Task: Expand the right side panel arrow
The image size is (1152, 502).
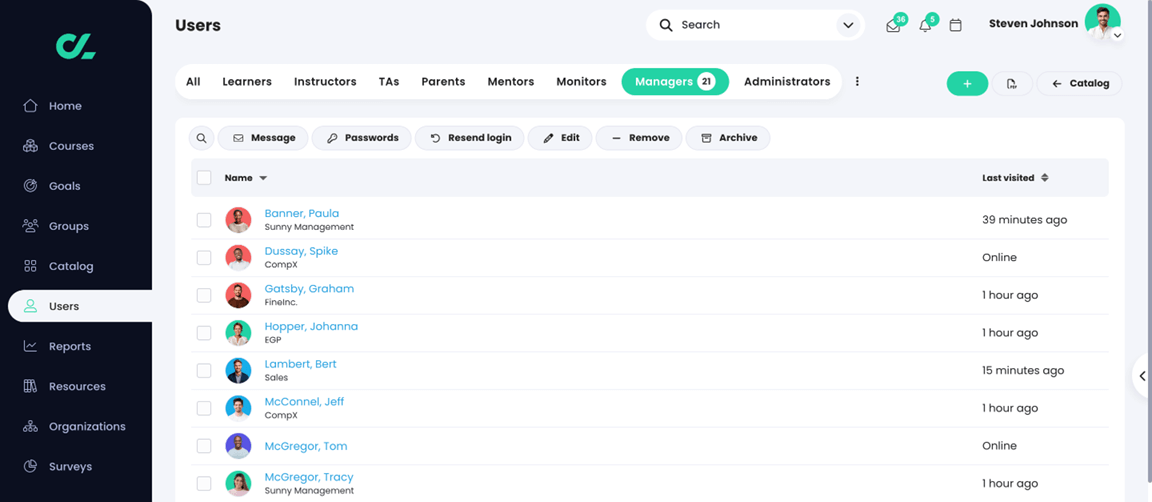Action: pos(1142,376)
